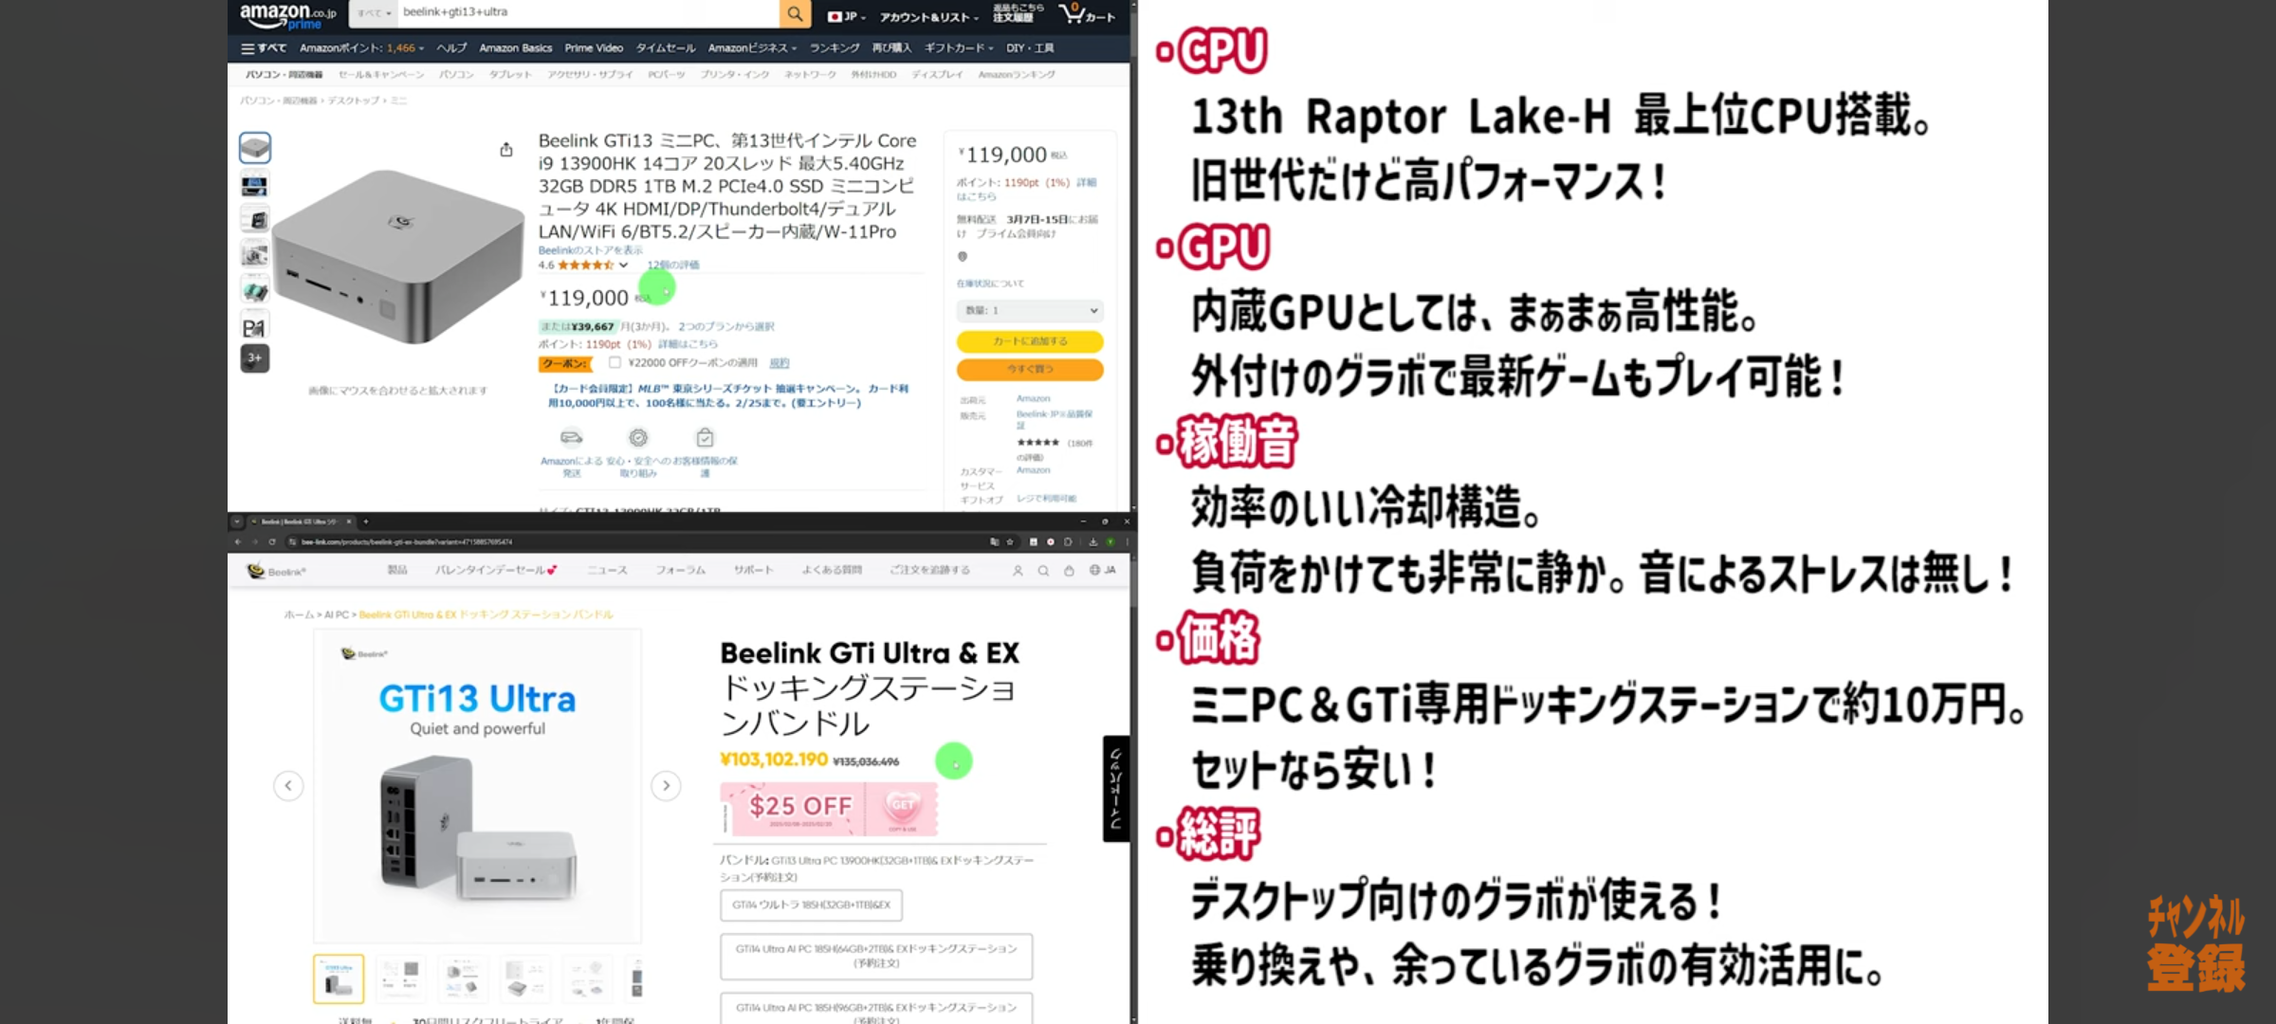This screenshot has width=2276, height=1024.
Task: Click the Beelink site search icon
Action: click(x=1043, y=571)
